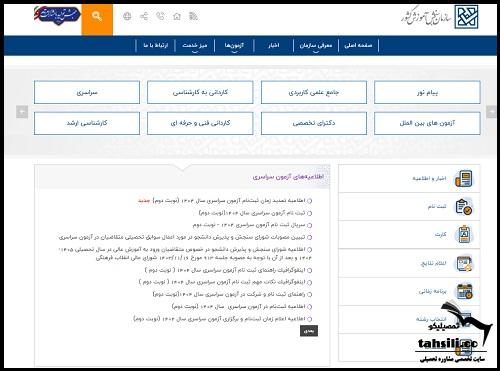
Task: Expand the معرفی سازمان menu
Action: pyautogui.click(x=316, y=45)
